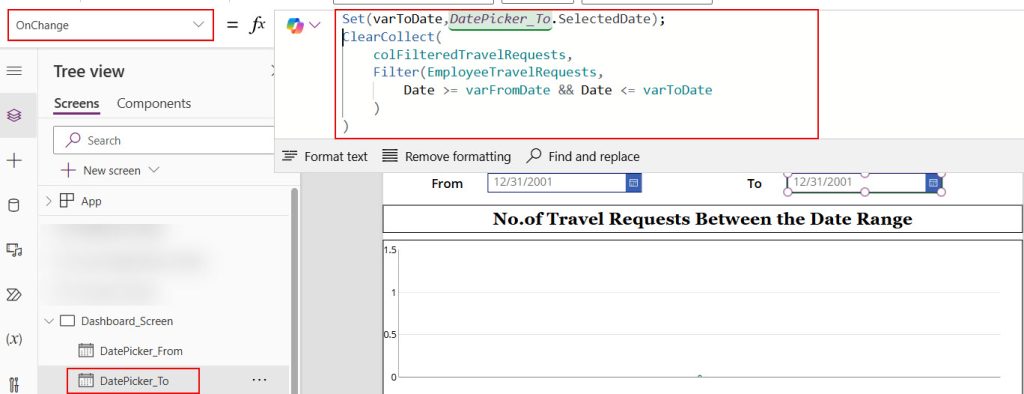Click the To label on canvas
1024x394 pixels.
[x=754, y=184]
